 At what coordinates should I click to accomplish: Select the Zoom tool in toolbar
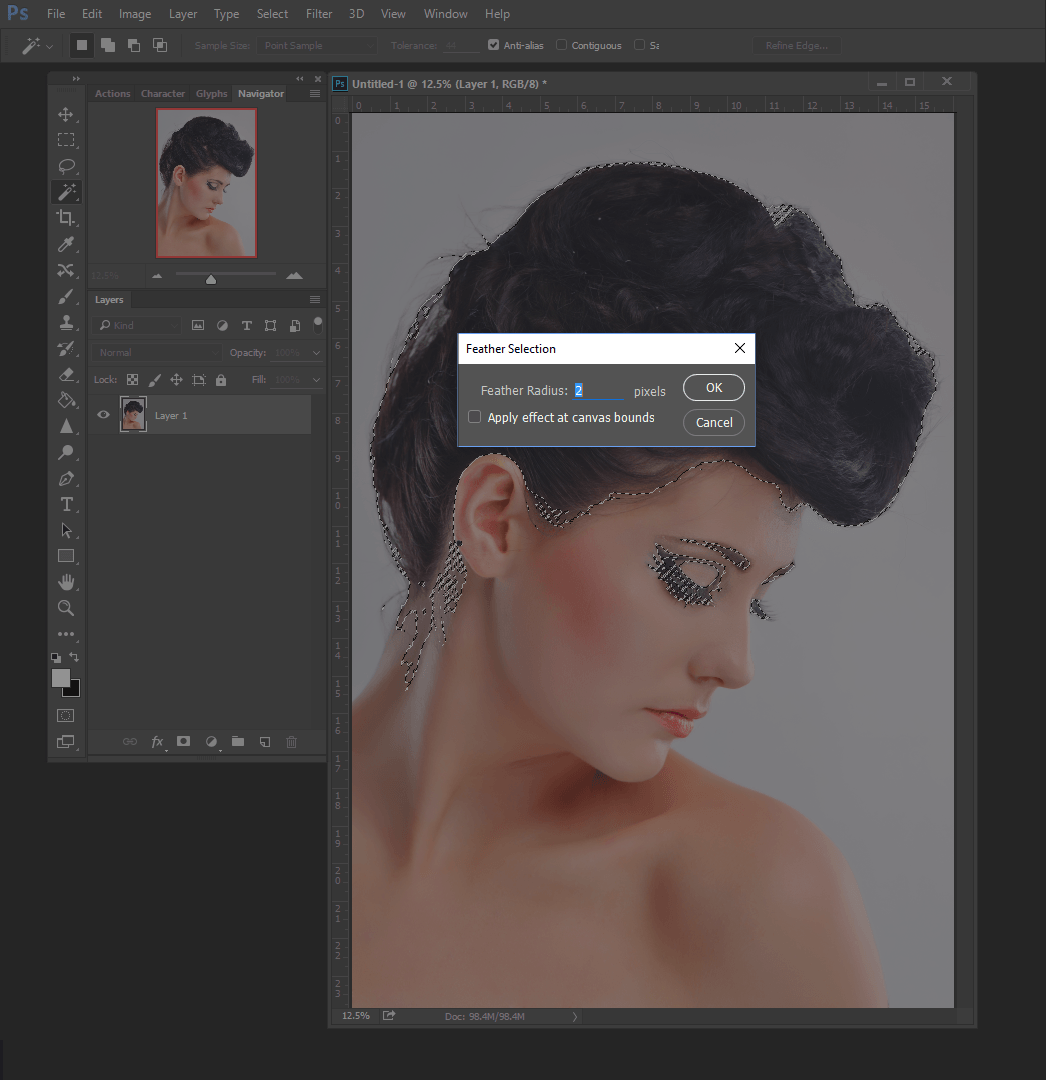pos(66,608)
